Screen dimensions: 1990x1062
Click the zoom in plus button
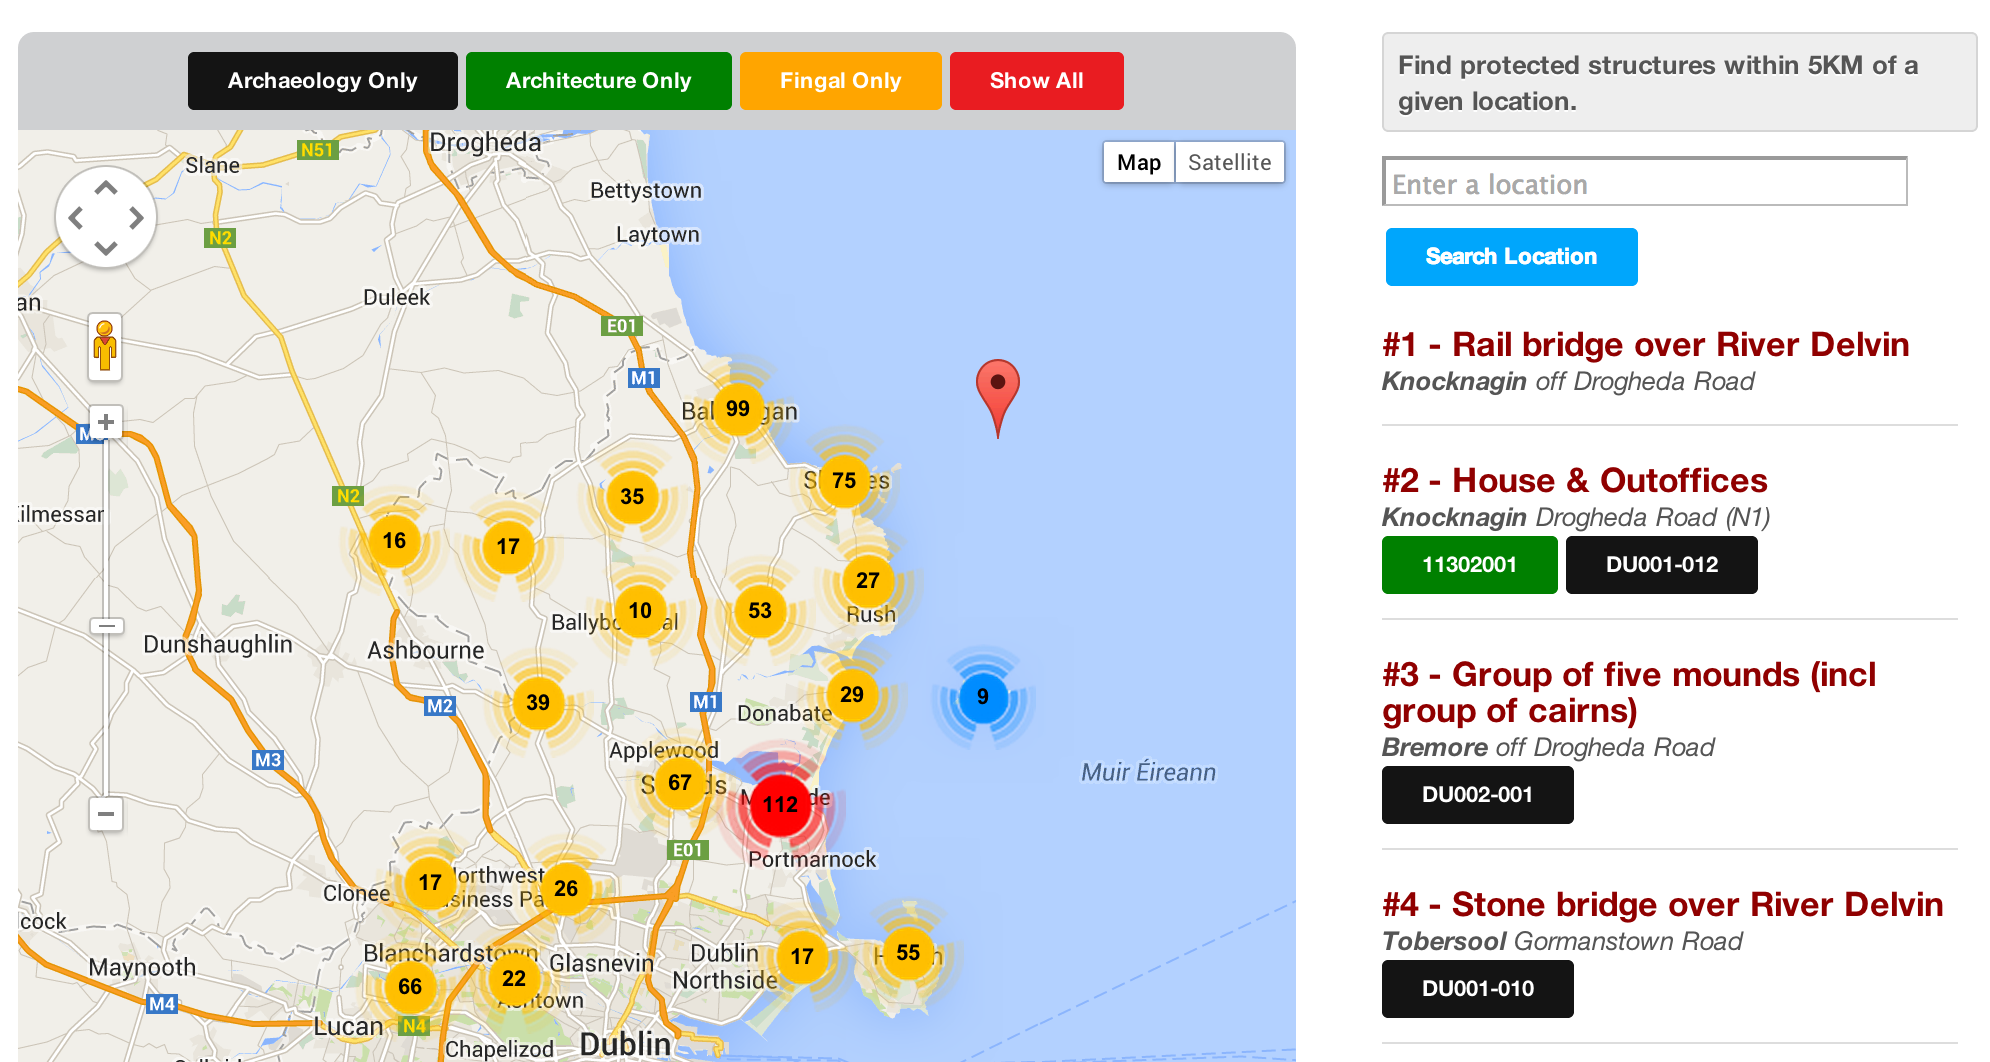[106, 422]
